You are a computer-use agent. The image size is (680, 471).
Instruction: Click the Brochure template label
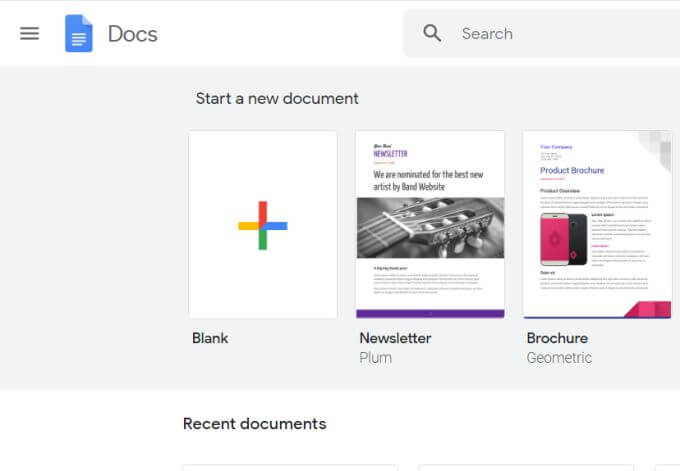(x=557, y=338)
